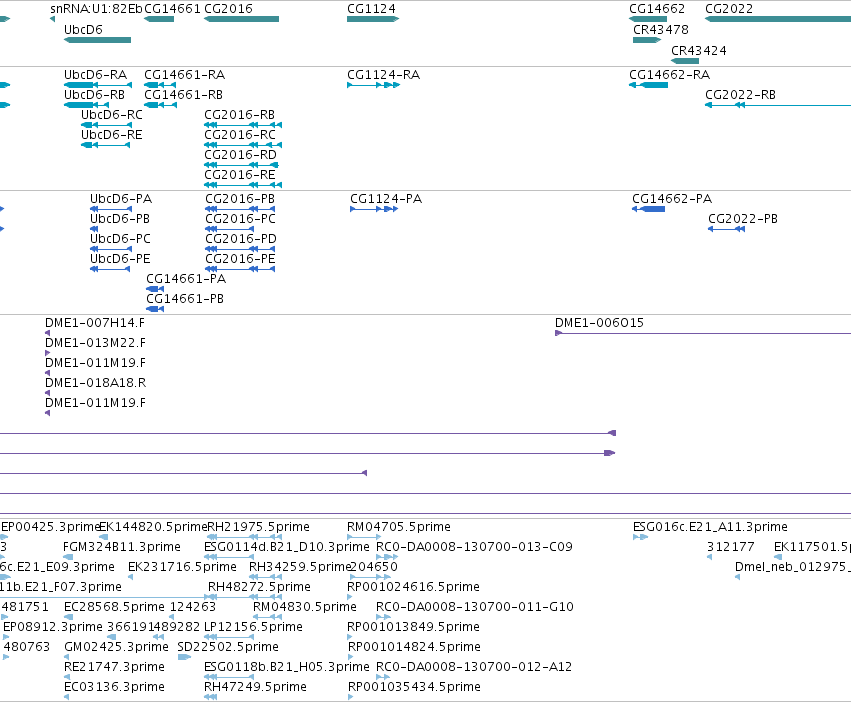Select the CG2022 gene label

pyautogui.click(x=729, y=9)
